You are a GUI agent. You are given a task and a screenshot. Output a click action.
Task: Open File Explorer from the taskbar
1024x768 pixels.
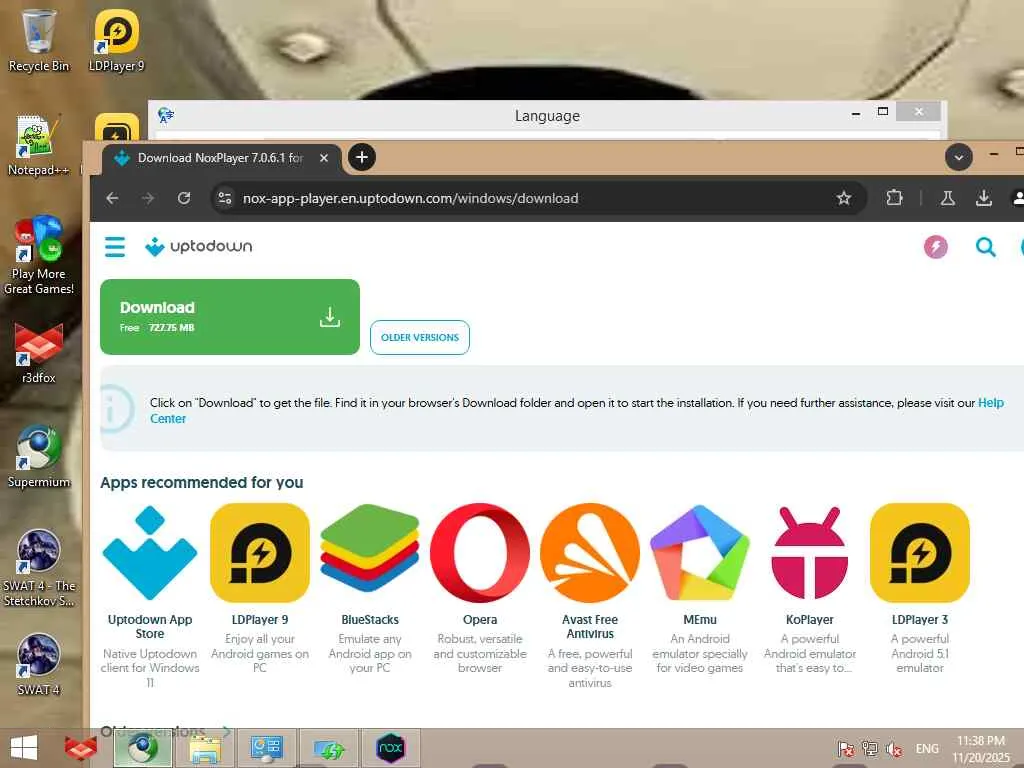[x=205, y=748]
